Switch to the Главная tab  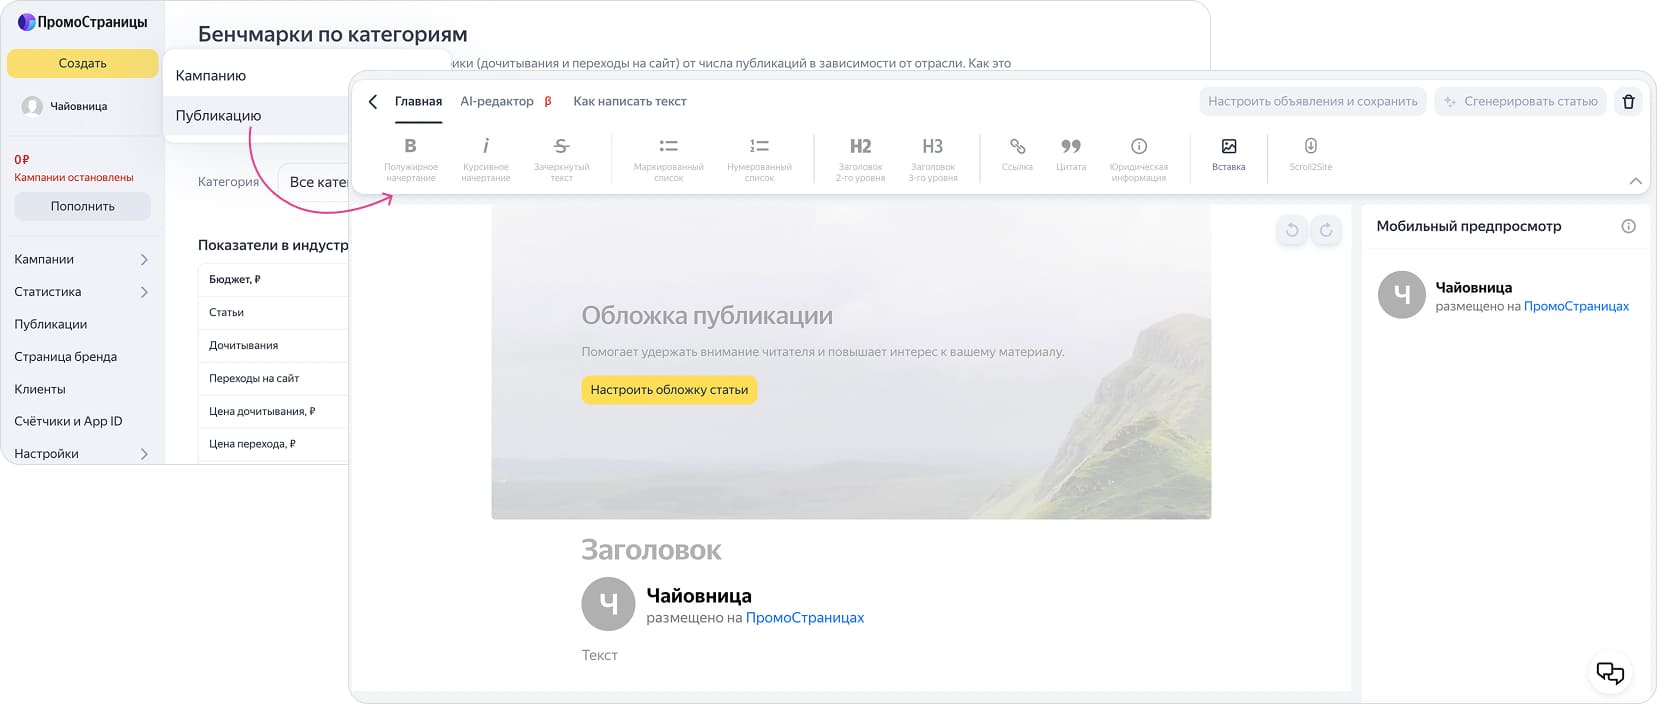click(x=418, y=101)
